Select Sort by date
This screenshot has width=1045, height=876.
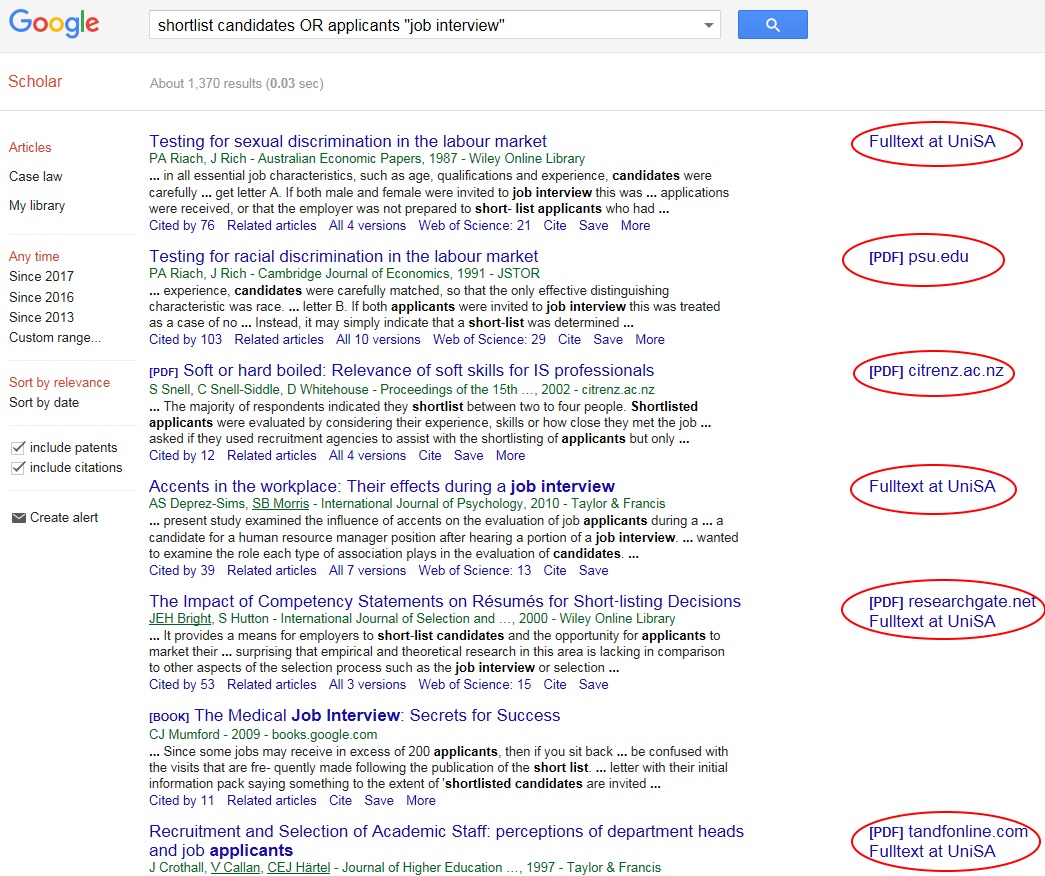(44, 402)
